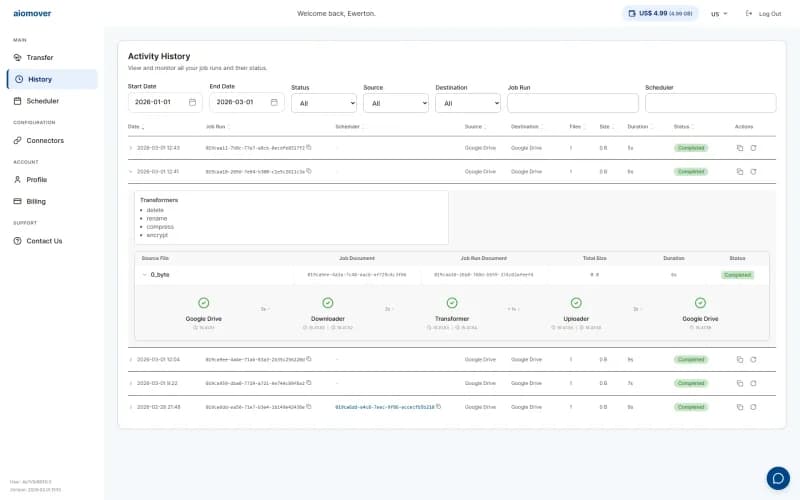
Task: Click duplicate action icon for 12:41 row
Action: click(x=740, y=171)
